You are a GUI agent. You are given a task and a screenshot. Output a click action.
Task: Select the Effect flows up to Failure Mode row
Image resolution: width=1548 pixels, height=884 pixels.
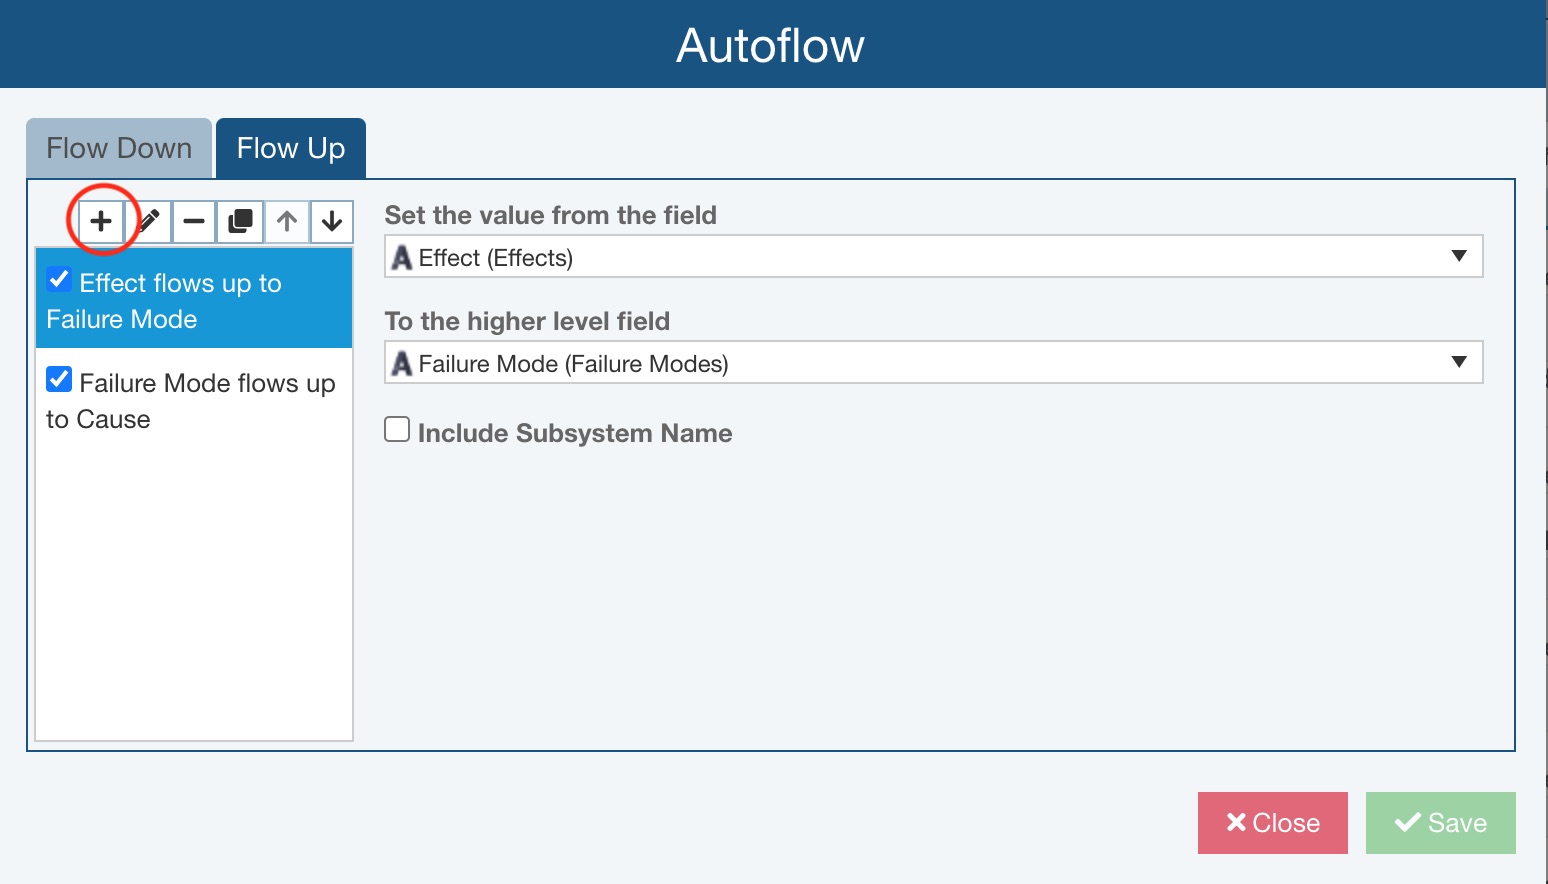(194, 299)
